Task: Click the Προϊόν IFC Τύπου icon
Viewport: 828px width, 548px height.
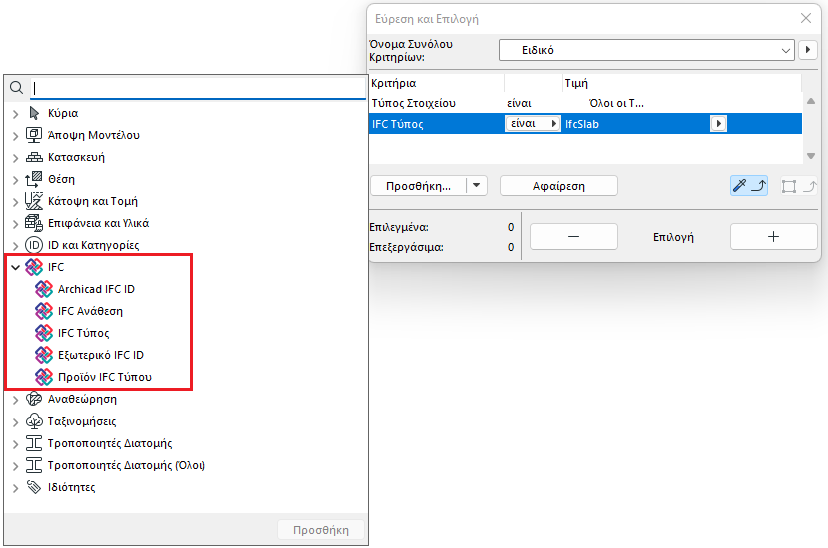Action: 44,377
